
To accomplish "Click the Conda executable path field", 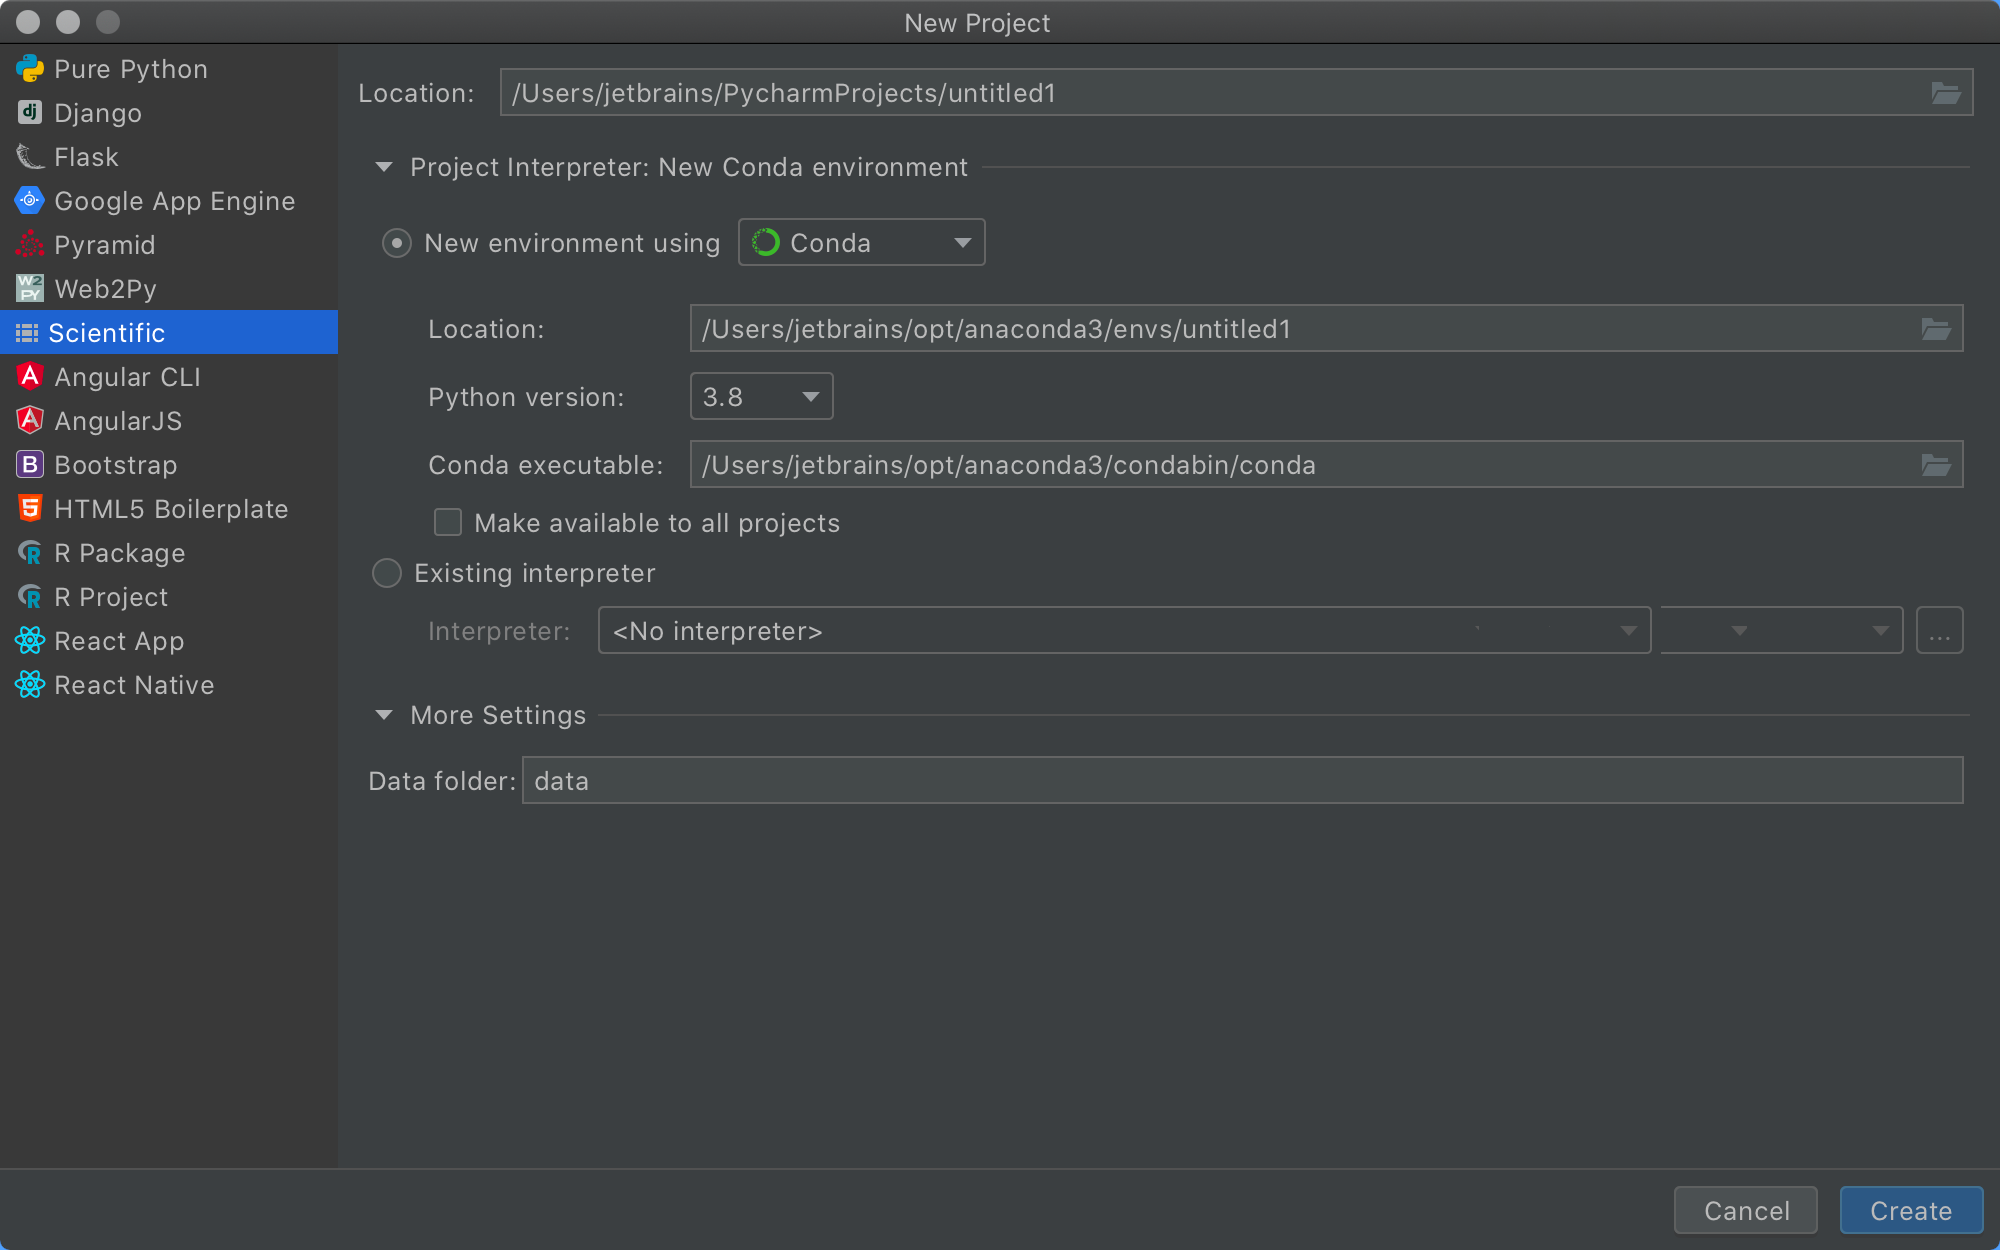I will [1326, 464].
